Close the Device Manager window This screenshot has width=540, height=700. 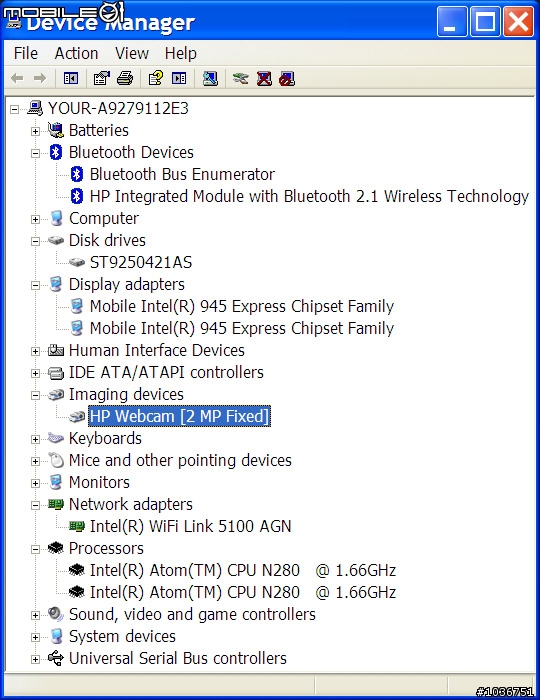click(x=519, y=21)
